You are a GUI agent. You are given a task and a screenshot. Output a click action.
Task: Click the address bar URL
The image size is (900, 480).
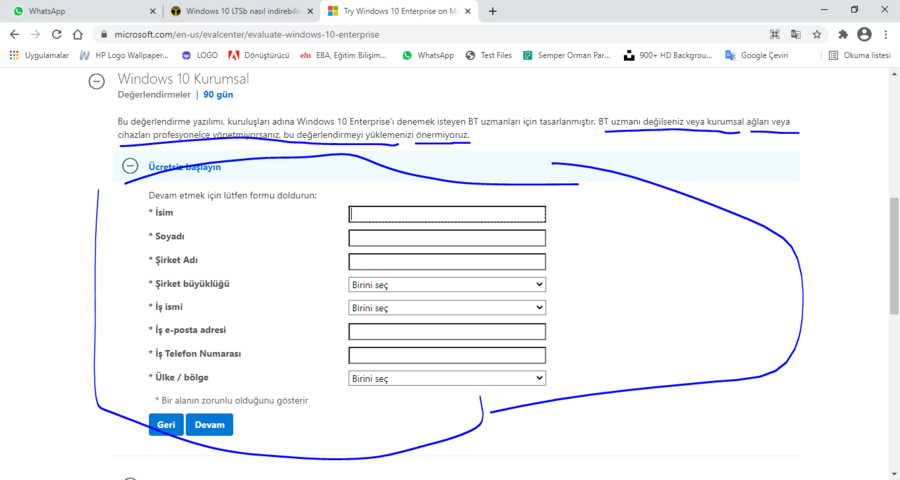click(x=247, y=34)
